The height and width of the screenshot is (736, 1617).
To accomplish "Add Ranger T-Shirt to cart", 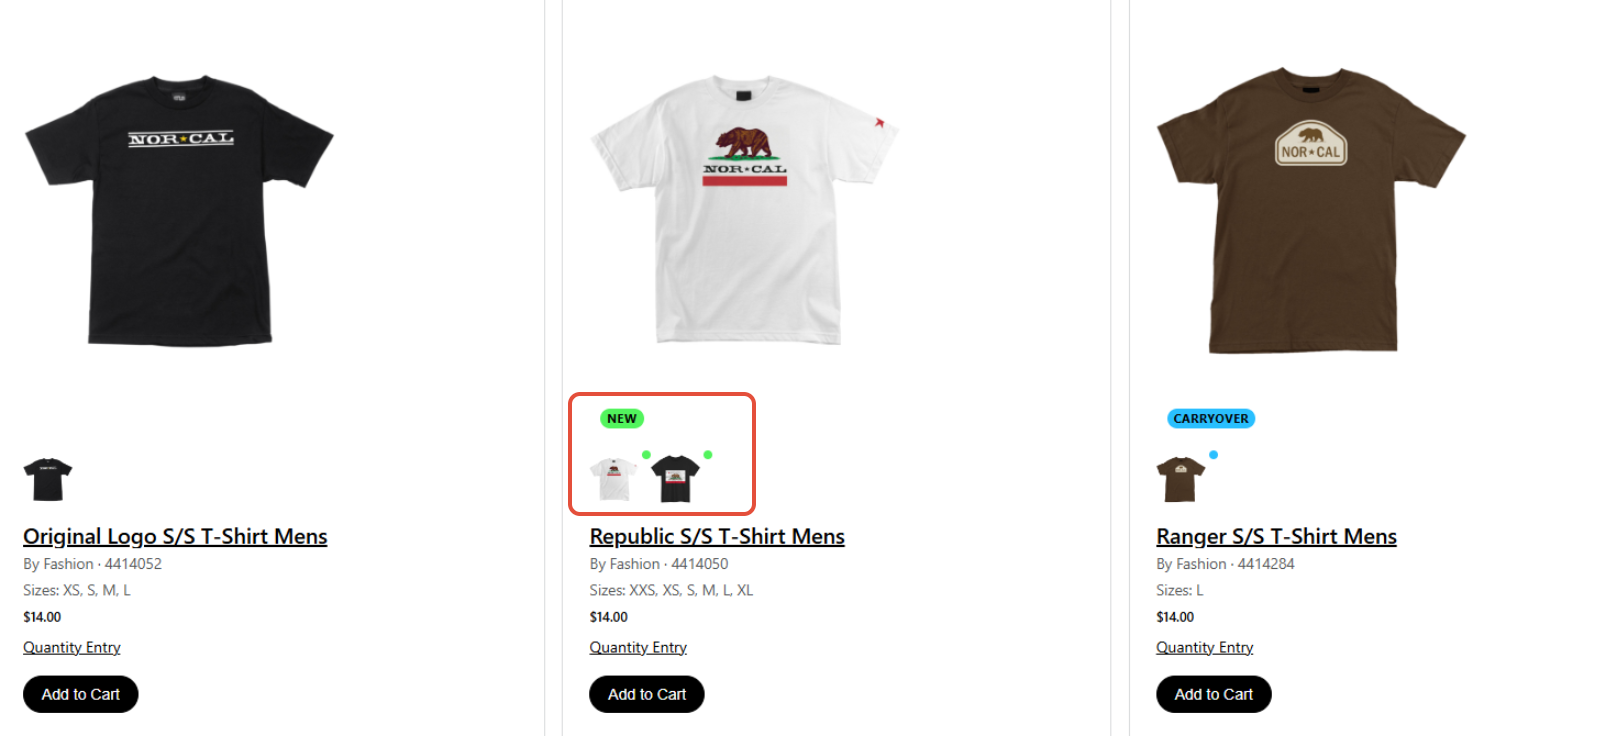I will [x=1214, y=694].
